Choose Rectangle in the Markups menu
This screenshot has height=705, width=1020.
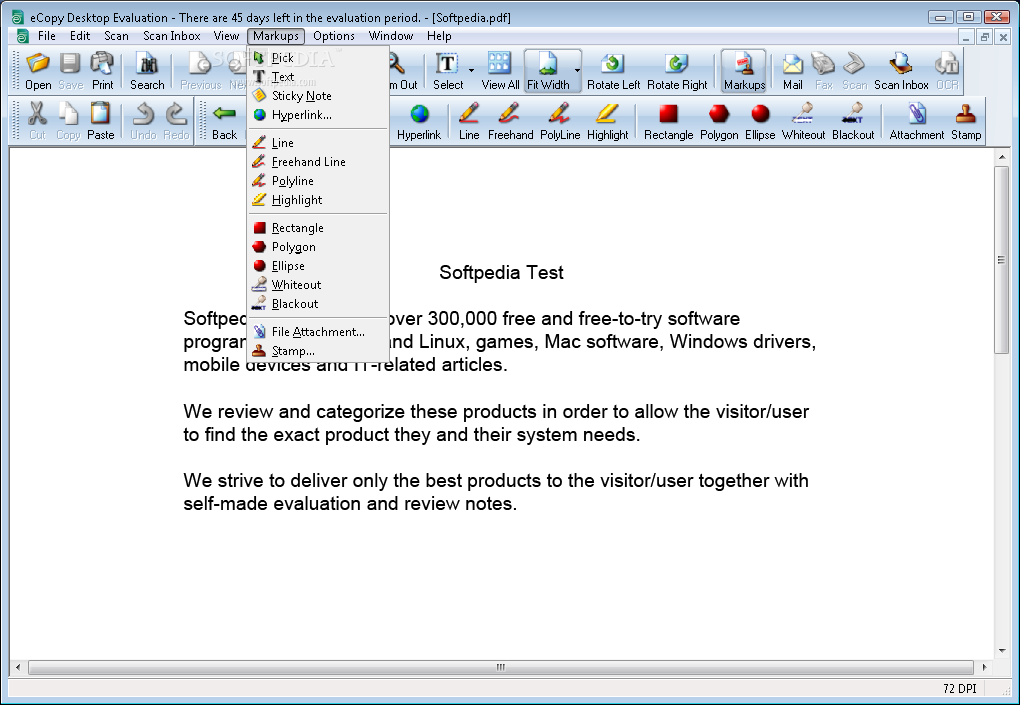(x=318, y=228)
